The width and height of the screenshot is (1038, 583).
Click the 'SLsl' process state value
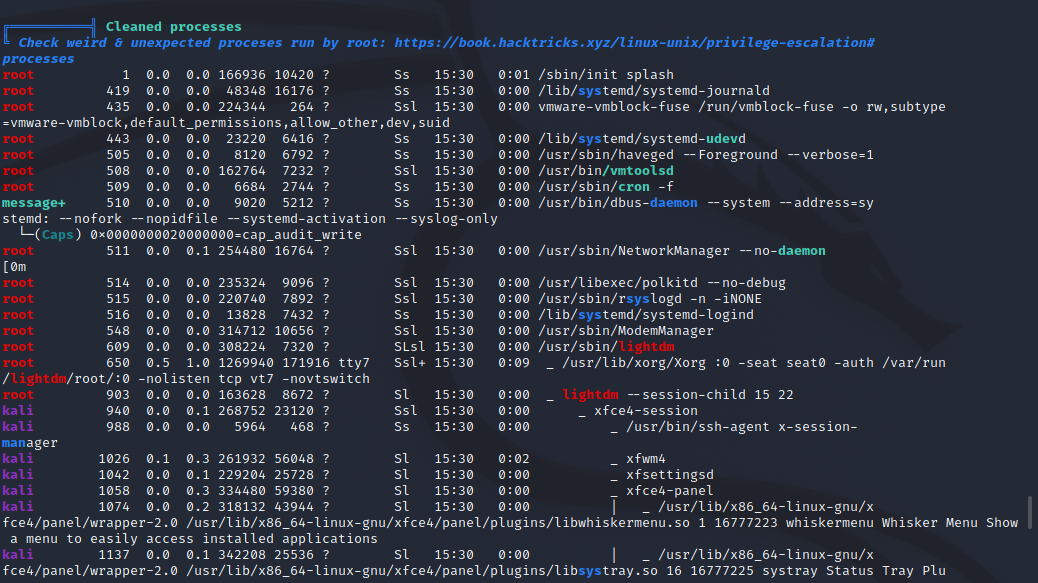point(410,346)
